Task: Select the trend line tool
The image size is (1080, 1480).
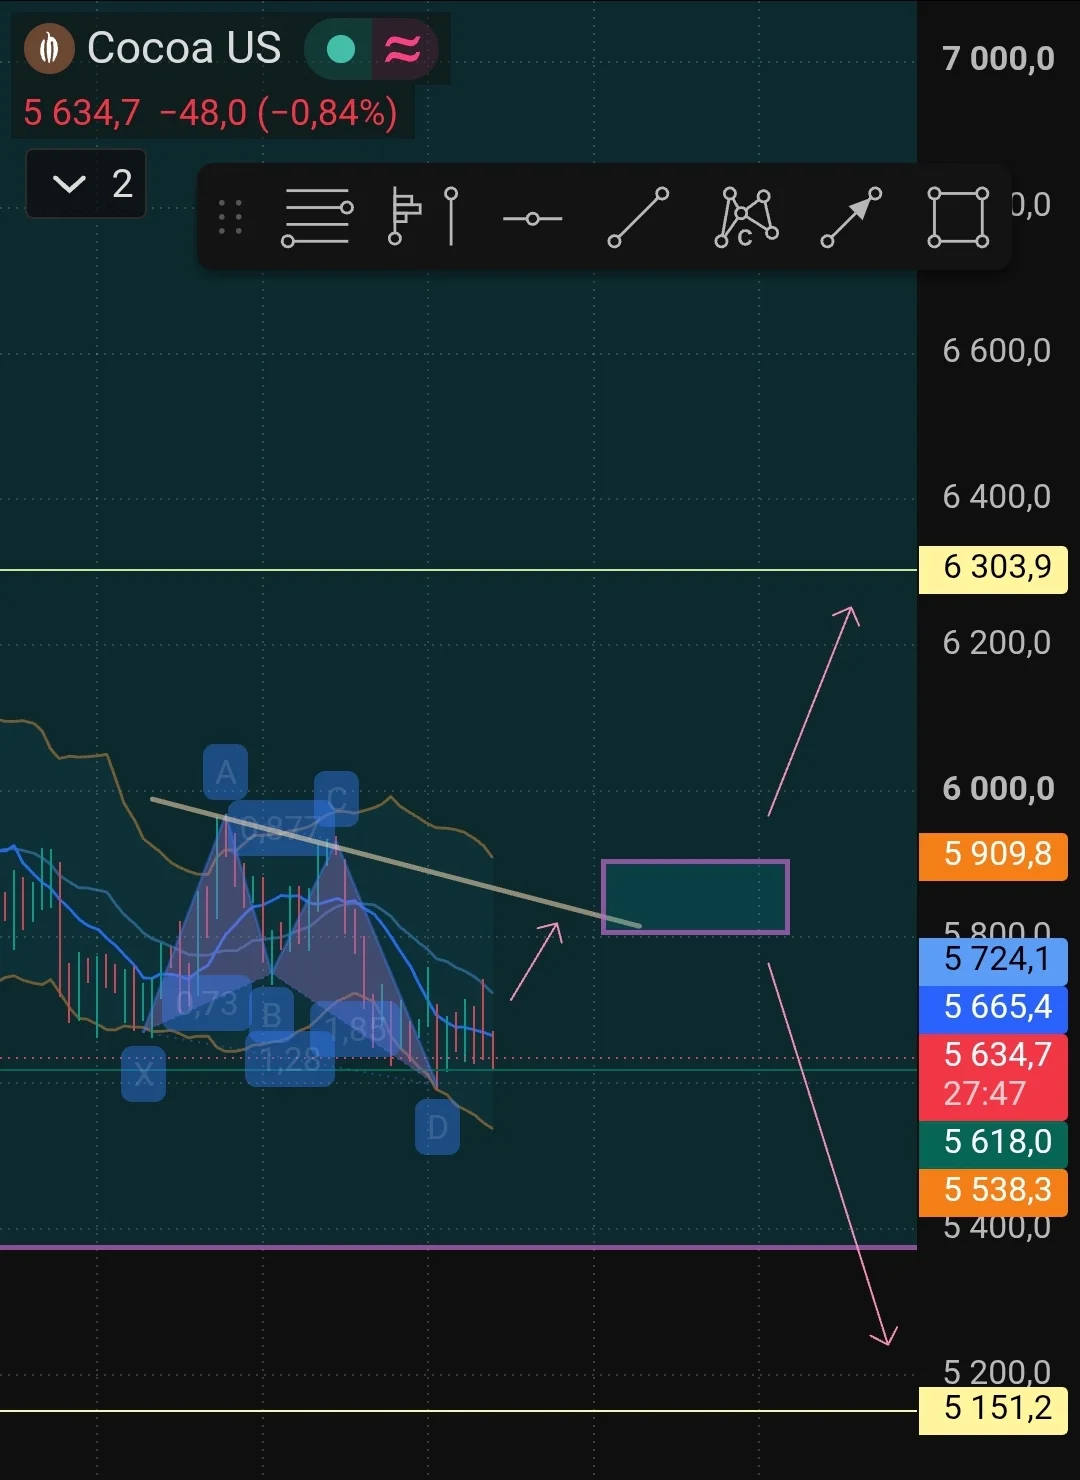Action: point(638,217)
